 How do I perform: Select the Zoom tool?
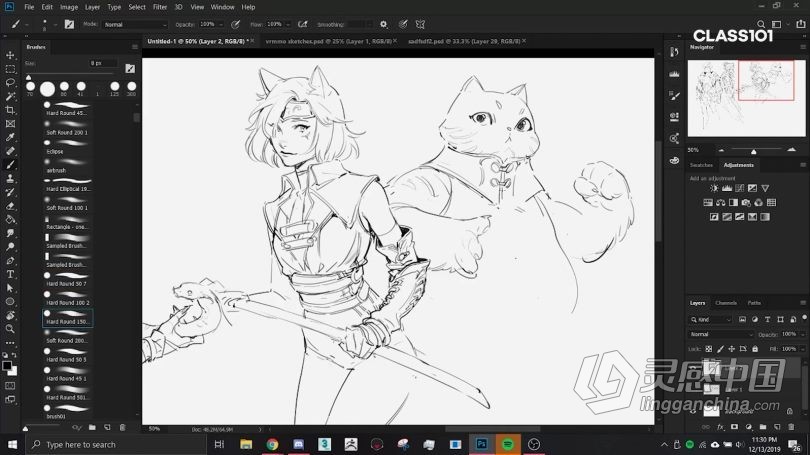[10, 329]
